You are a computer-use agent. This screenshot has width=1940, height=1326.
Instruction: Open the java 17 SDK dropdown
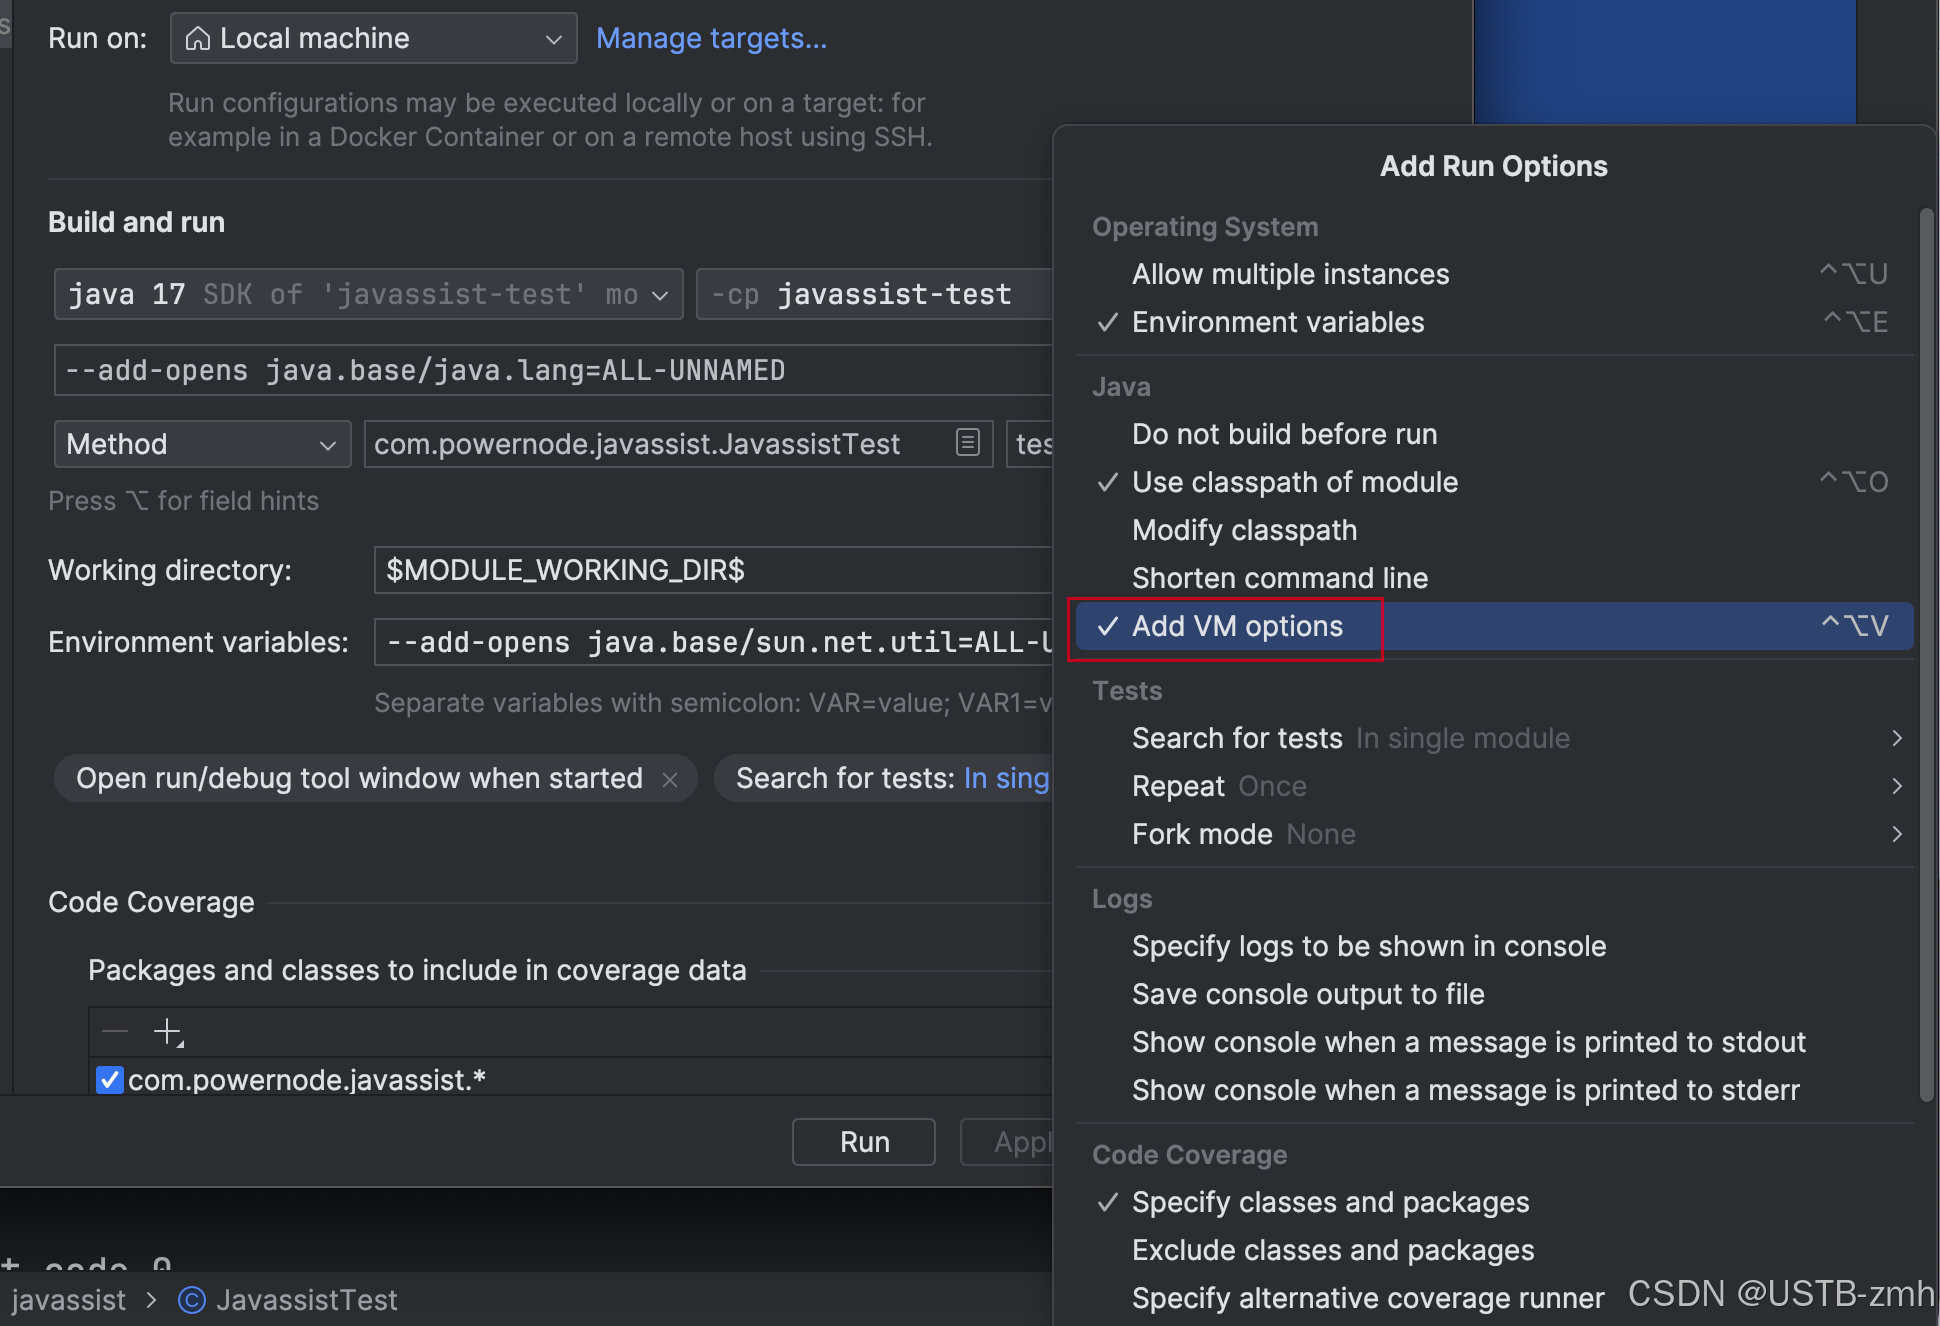tap(368, 294)
